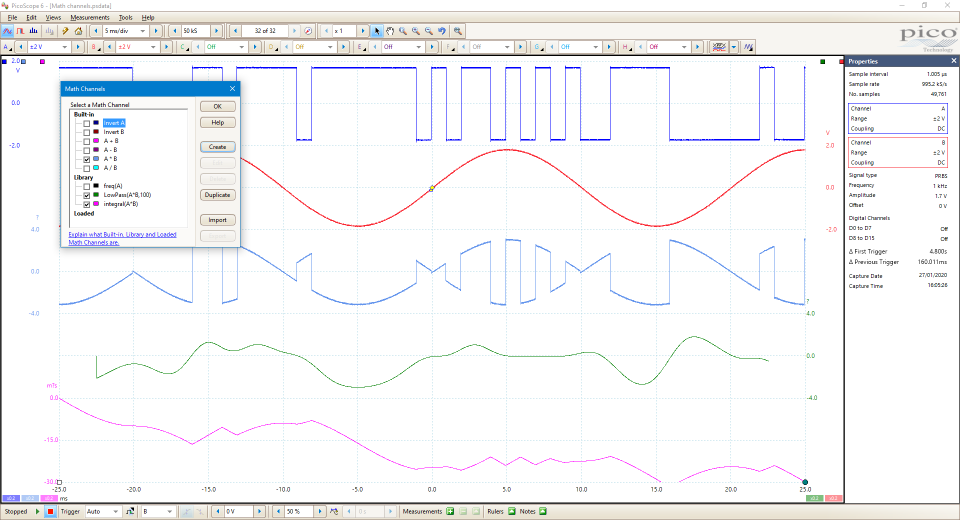The height and width of the screenshot is (520, 960).
Task: Open Channel D Off range dropdown
Action: click(x=330, y=47)
